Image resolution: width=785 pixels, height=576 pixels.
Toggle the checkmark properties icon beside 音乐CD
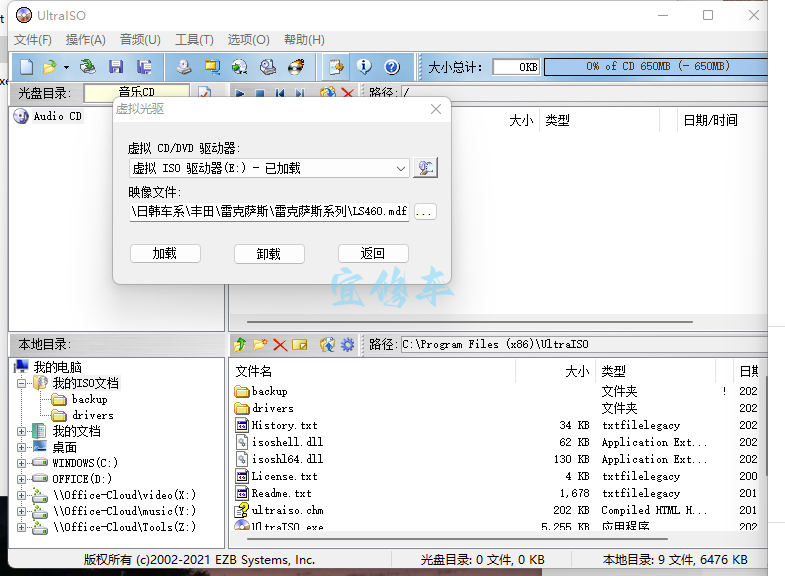(204, 93)
